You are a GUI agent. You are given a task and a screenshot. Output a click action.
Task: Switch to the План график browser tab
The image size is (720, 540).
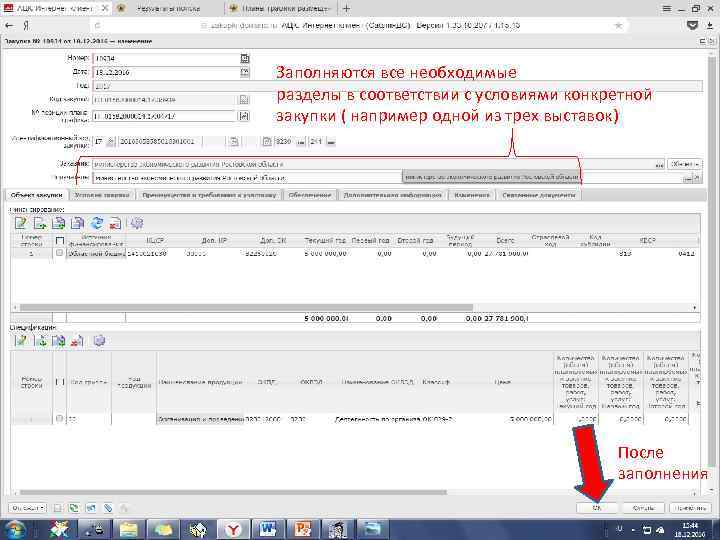pos(280,9)
